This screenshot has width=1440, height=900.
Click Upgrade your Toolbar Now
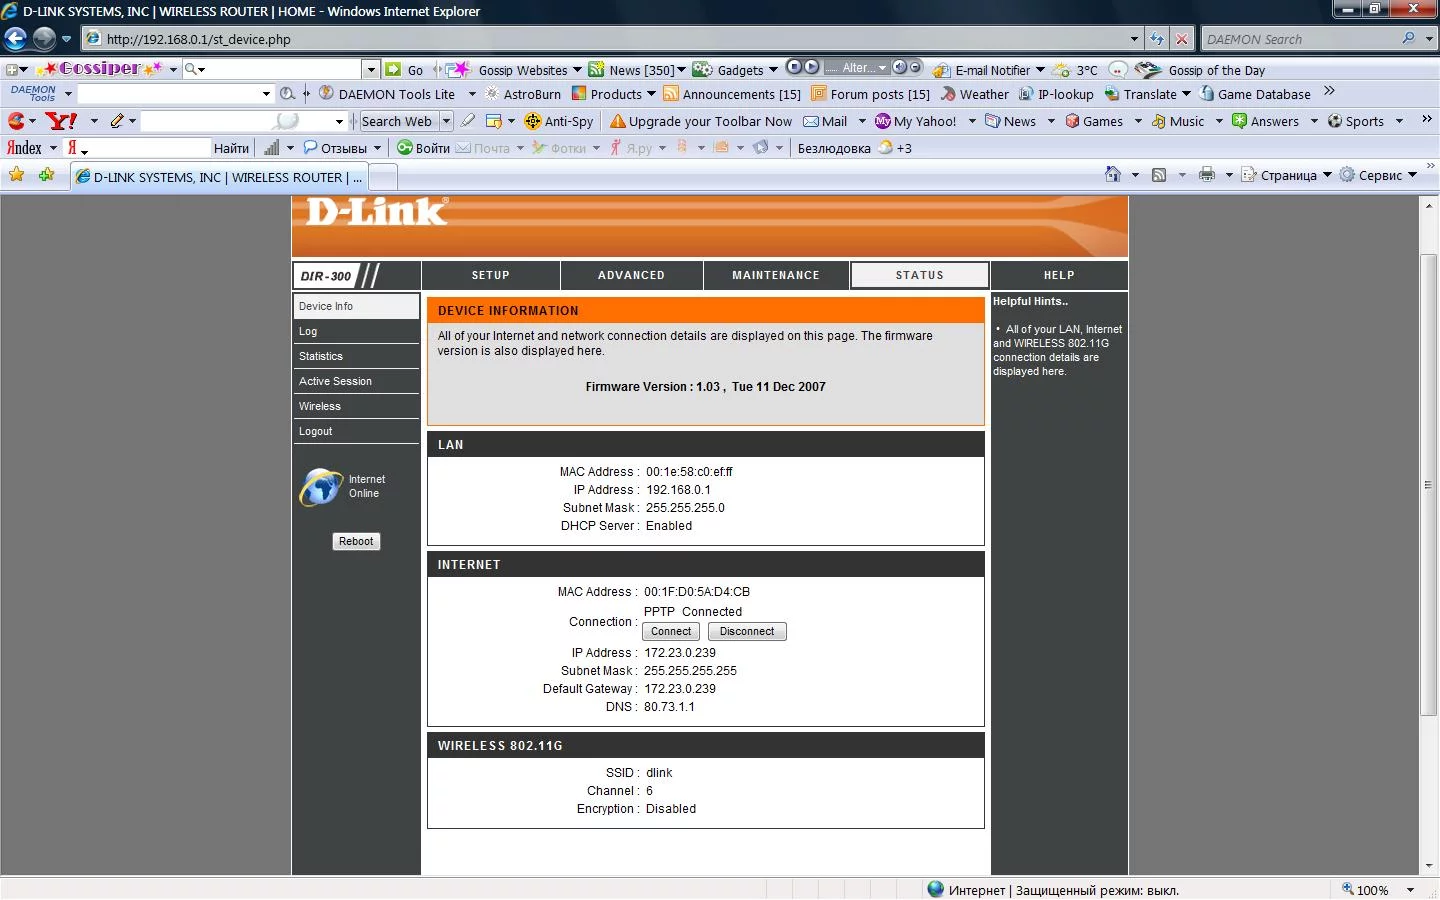point(701,121)
